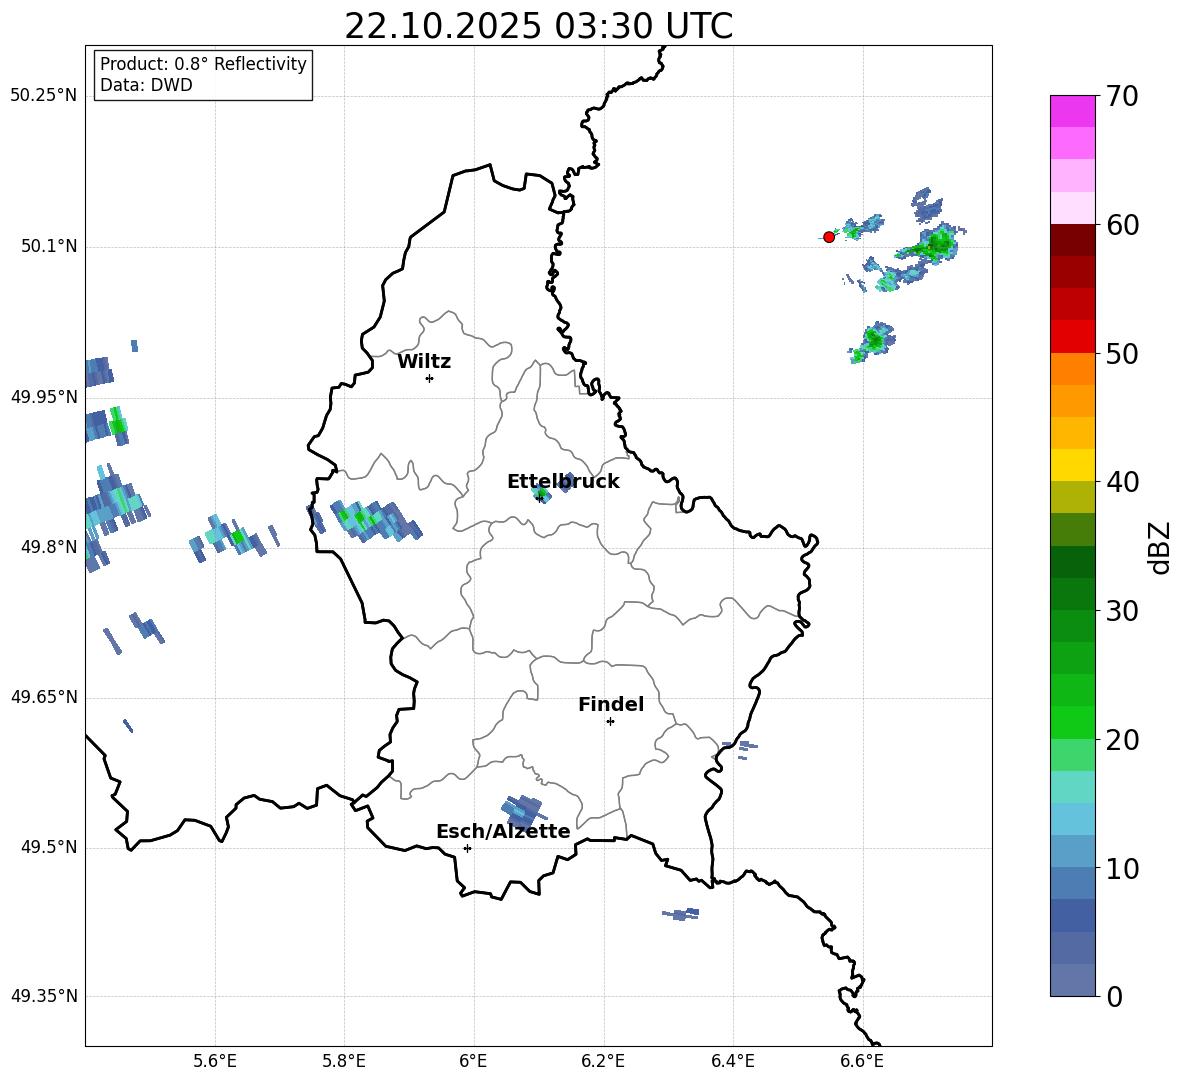Viewport: 1184px width, 1081px height.
Task: Click the green radar echo at Ettelbruck
Action: 541,494
